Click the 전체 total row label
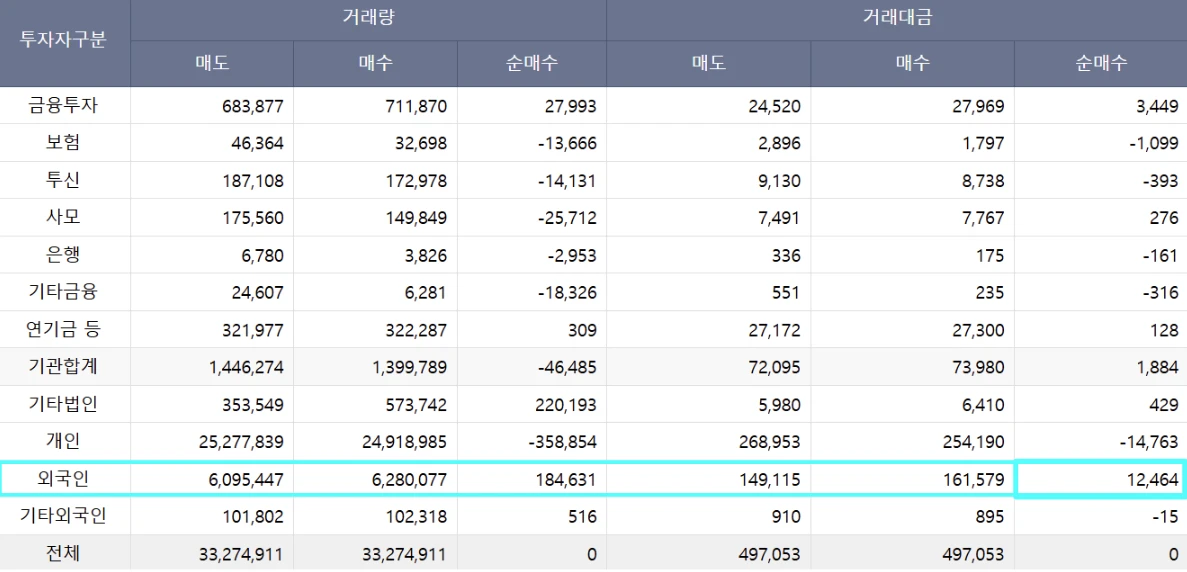The height and width of the screenshot is (572, 1187). pos(64,554)
